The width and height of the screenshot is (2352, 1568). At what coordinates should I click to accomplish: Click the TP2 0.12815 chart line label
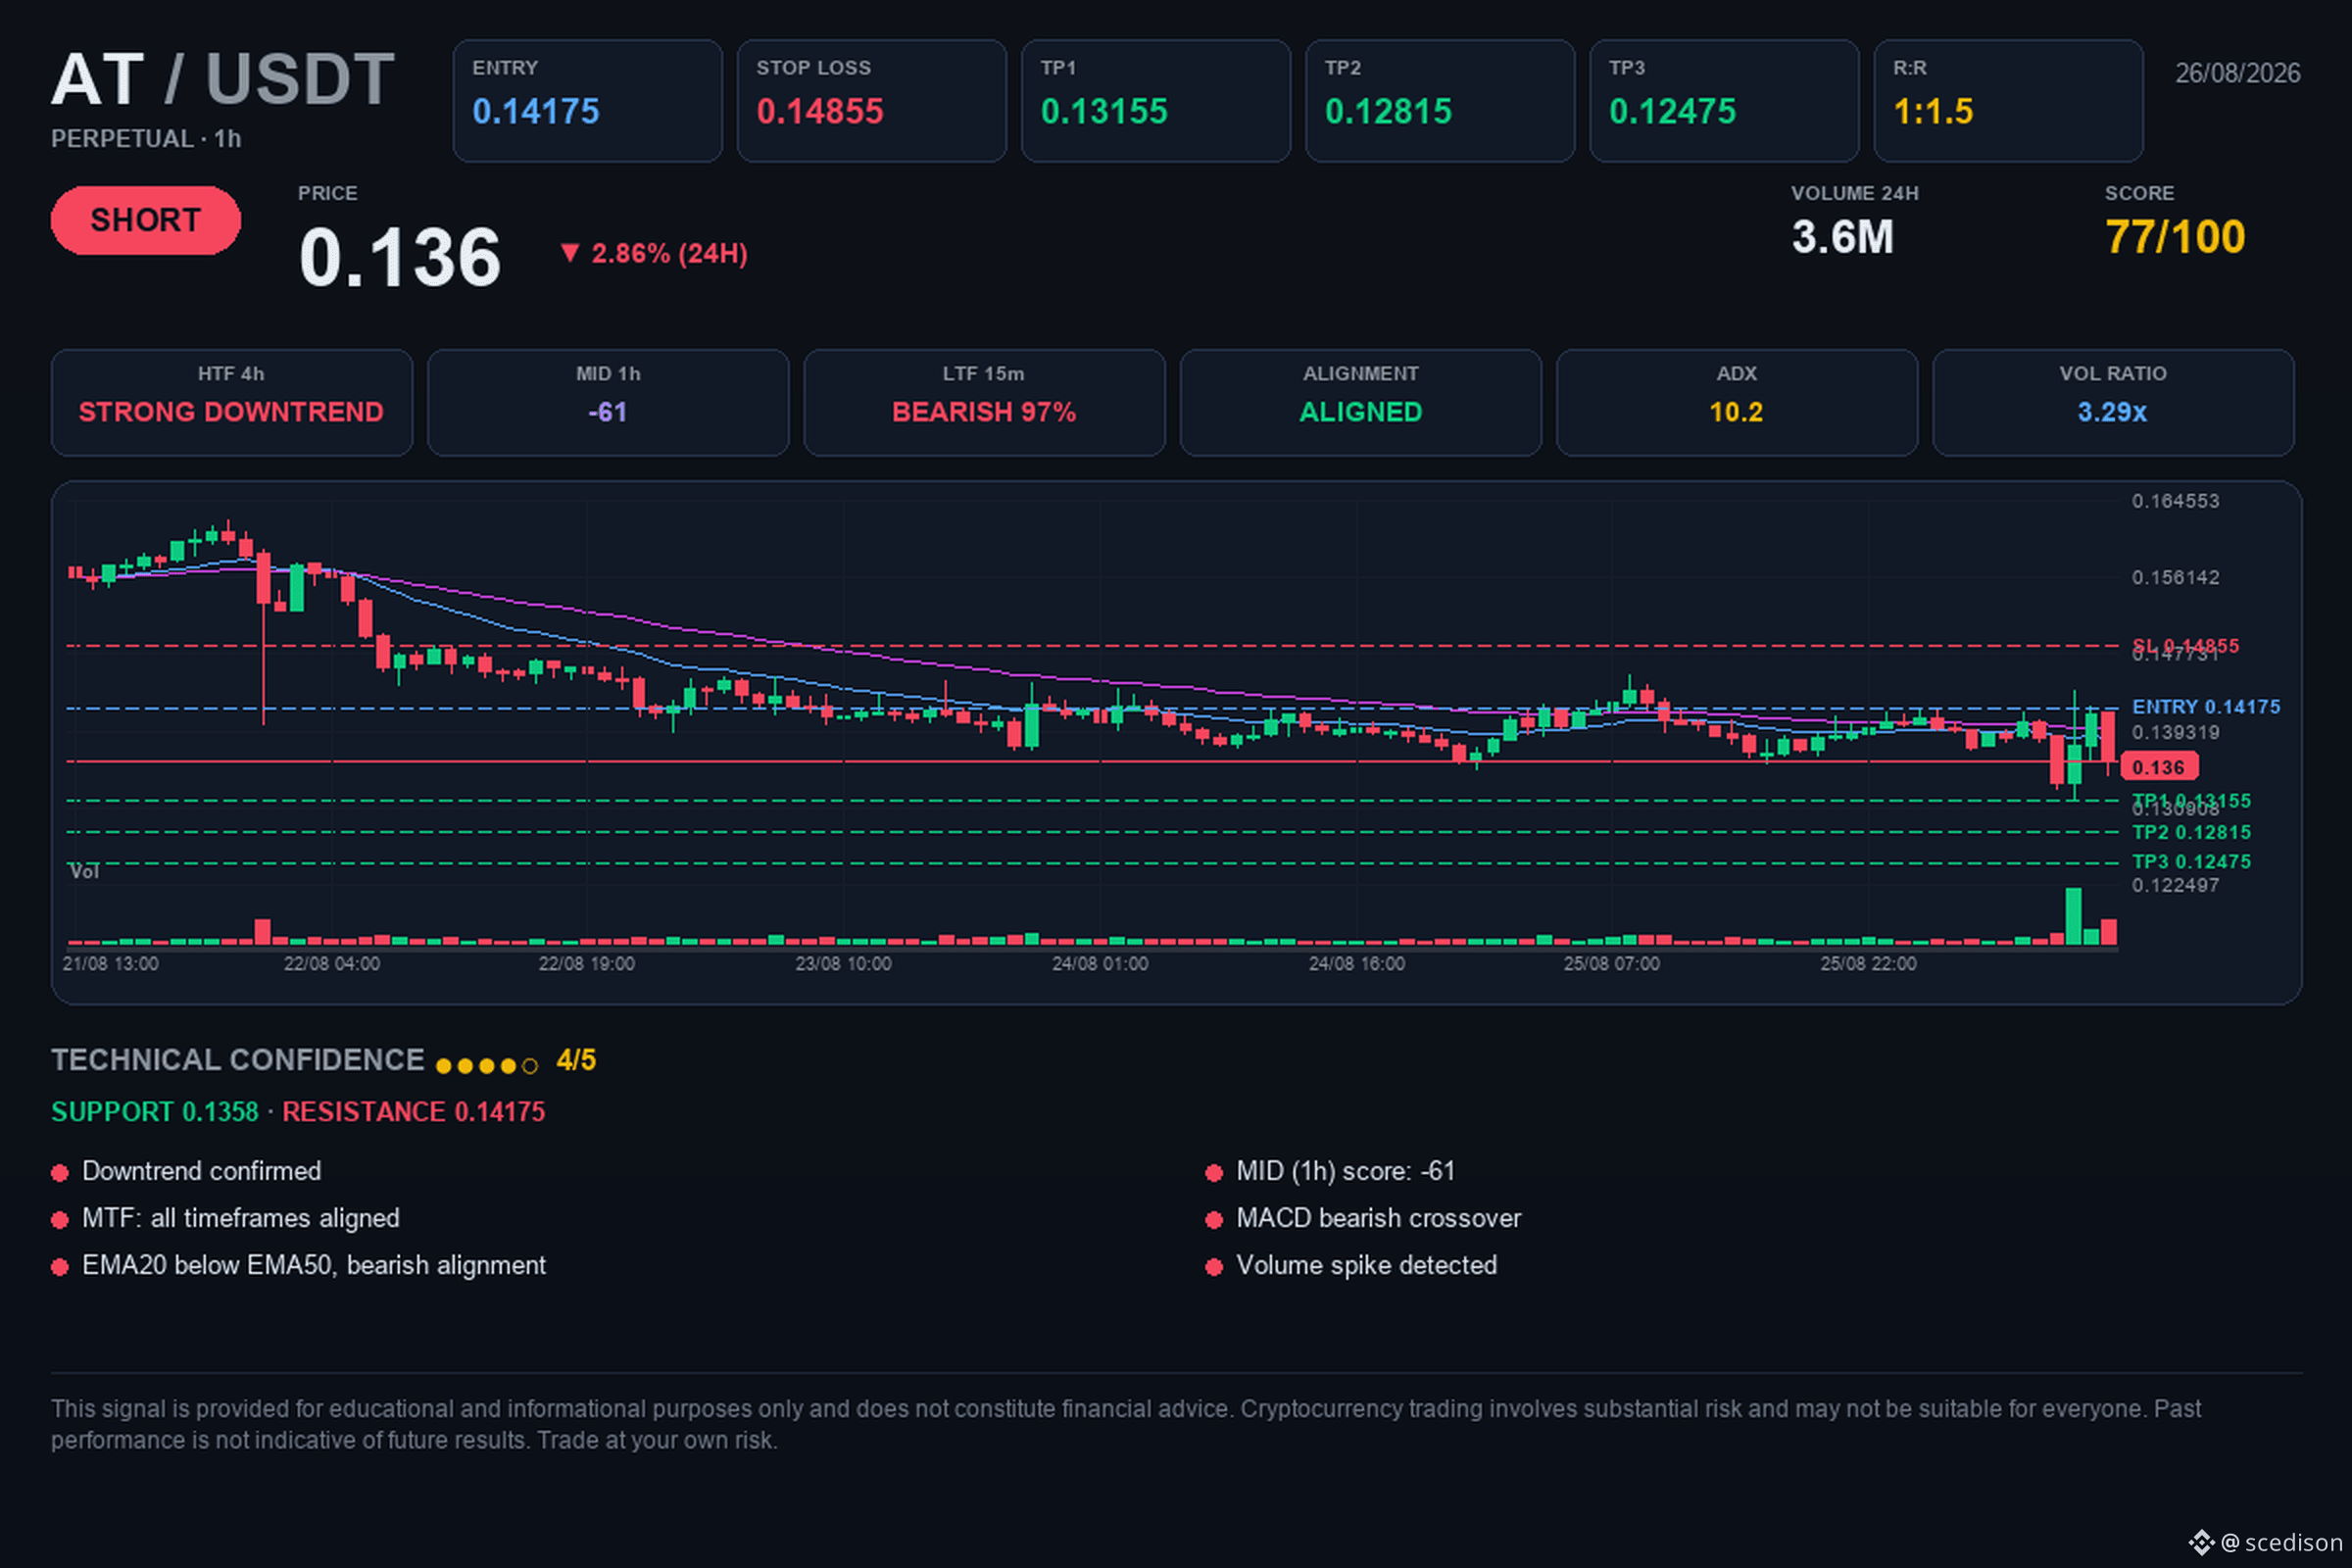pyautogui.click(x=2191, y=832)
